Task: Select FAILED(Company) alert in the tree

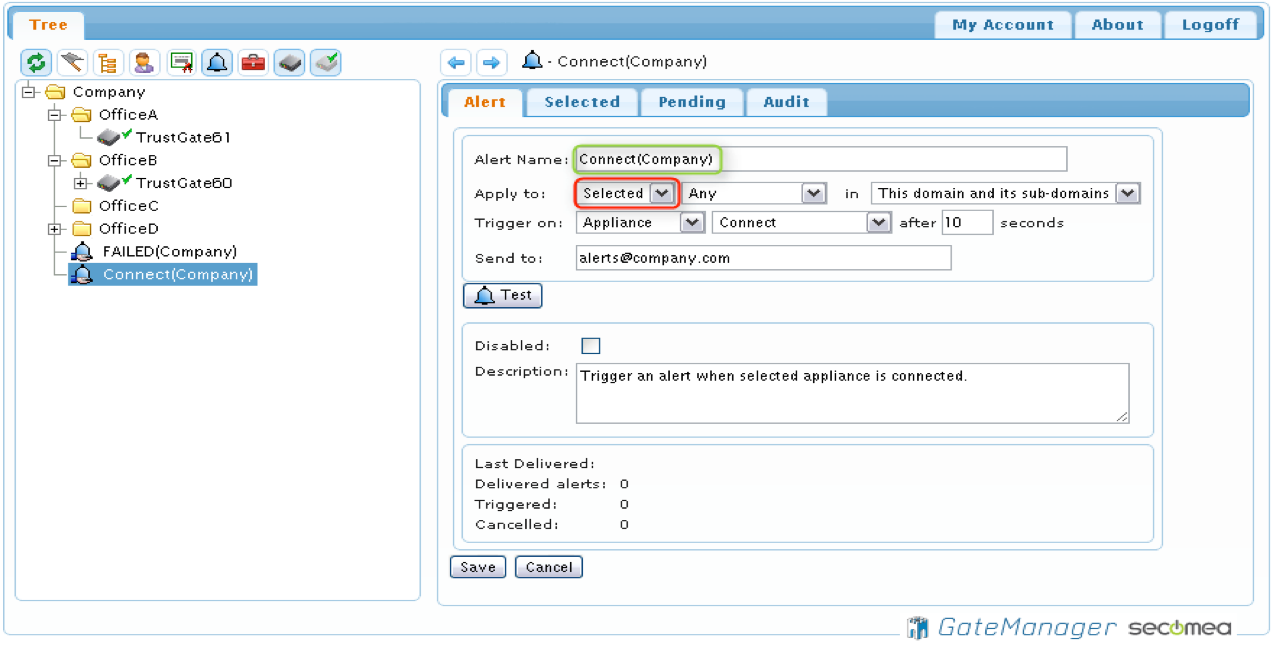Action: 170,252
